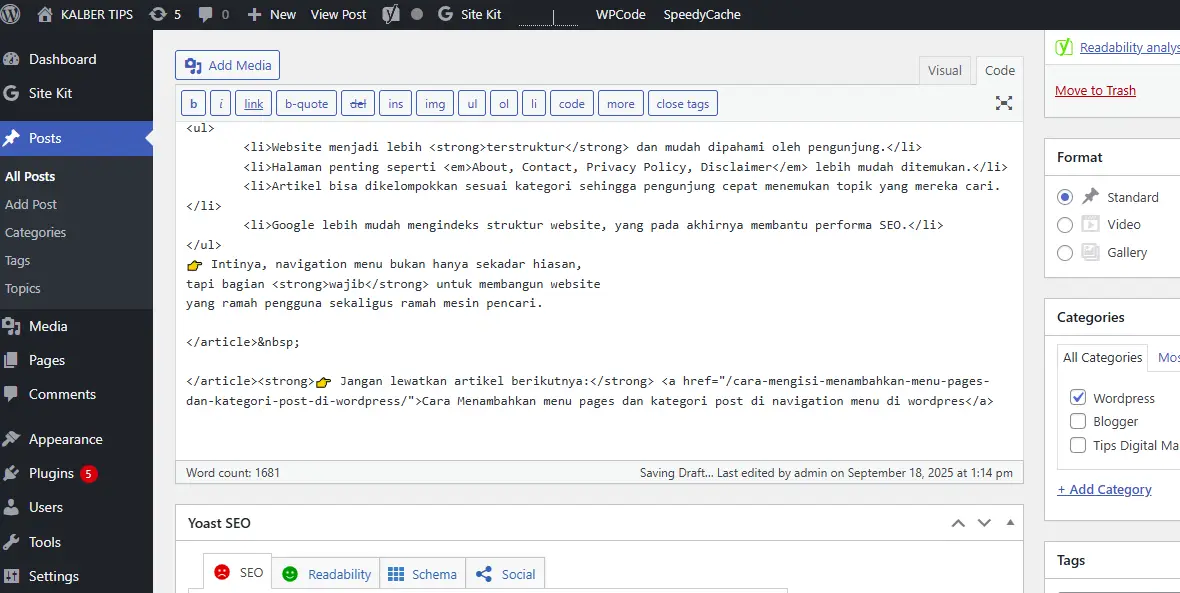Click the Move to Trash link
Screen dimensions: 1180x593
click(x=1095, y=90)
